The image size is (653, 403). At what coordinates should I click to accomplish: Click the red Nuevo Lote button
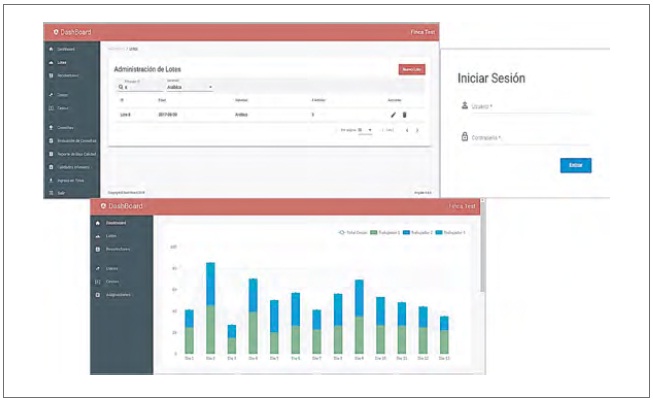point(411,69)
